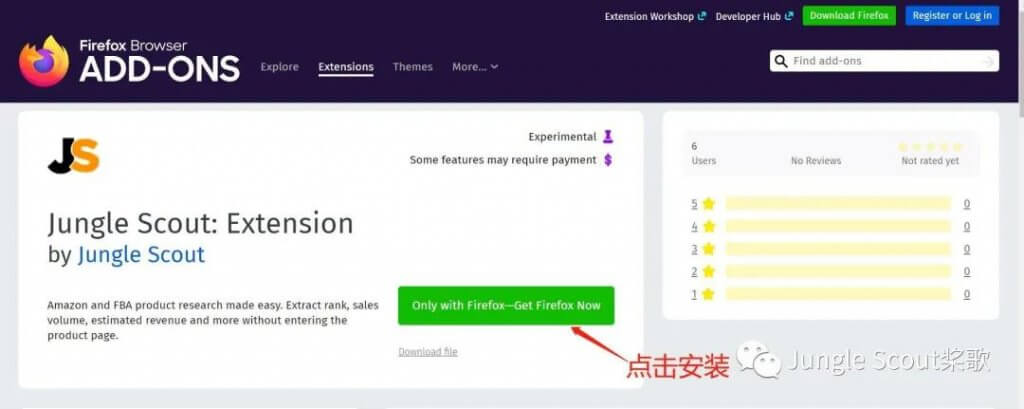Submit search with the arrow icon

click(x=989, y=61)
